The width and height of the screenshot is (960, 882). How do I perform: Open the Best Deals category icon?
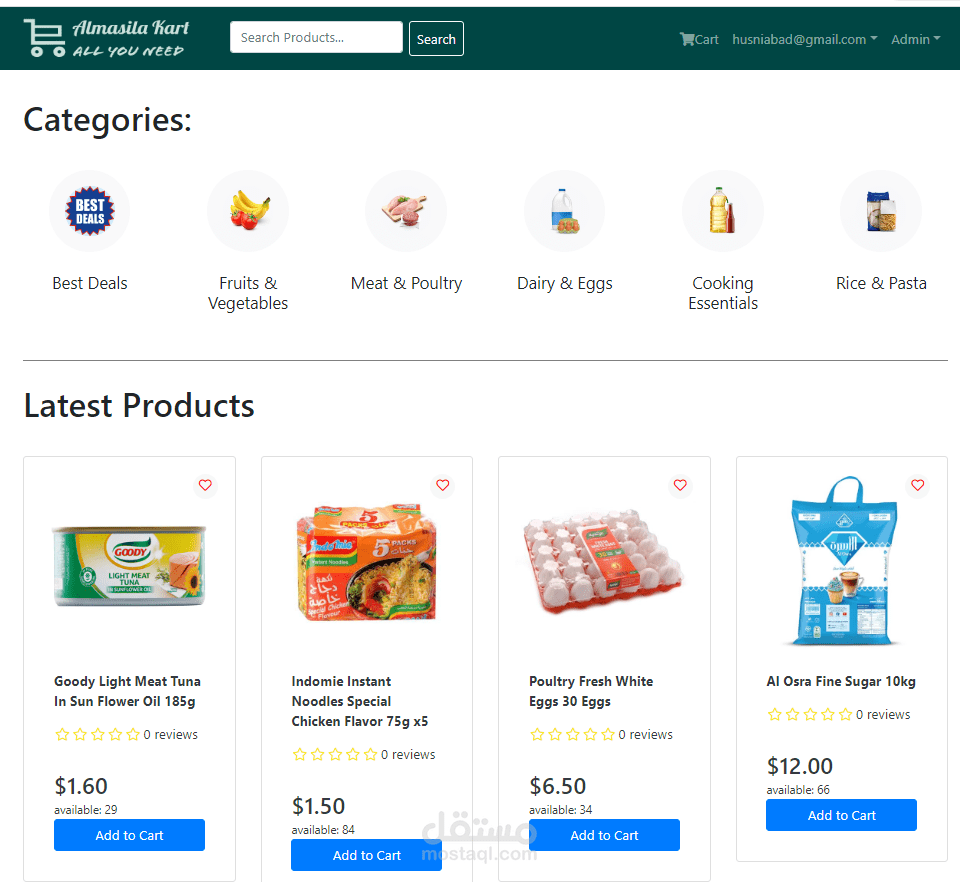90,211
